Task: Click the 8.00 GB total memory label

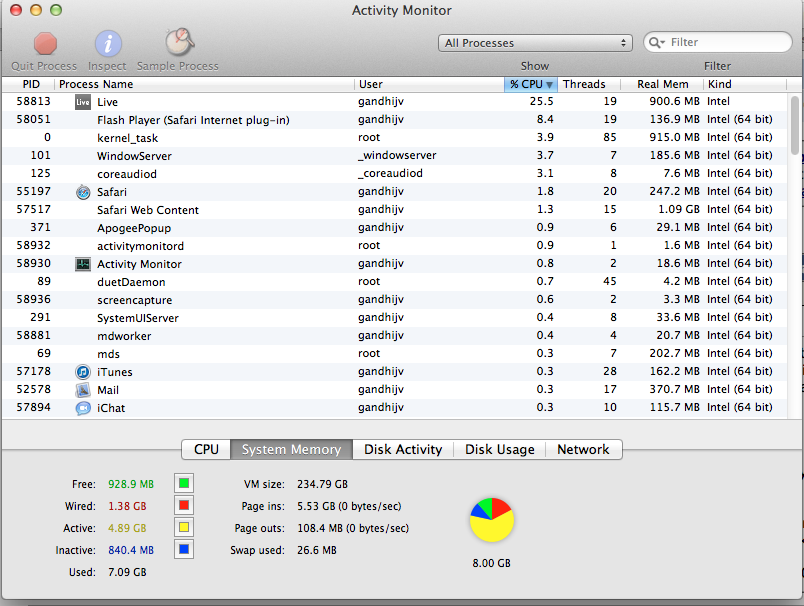Action: pyautogui.click(x=491, y=563)
